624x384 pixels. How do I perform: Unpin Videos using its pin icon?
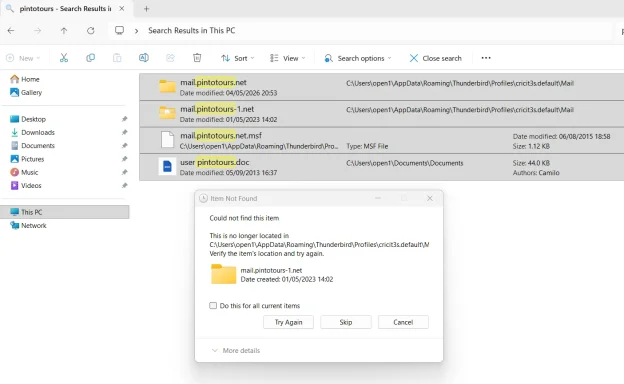tap(125, 185)
